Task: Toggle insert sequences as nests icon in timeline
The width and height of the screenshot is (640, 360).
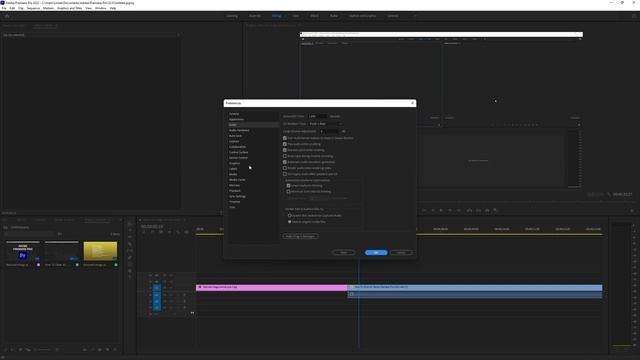Action: pos(144,232)
